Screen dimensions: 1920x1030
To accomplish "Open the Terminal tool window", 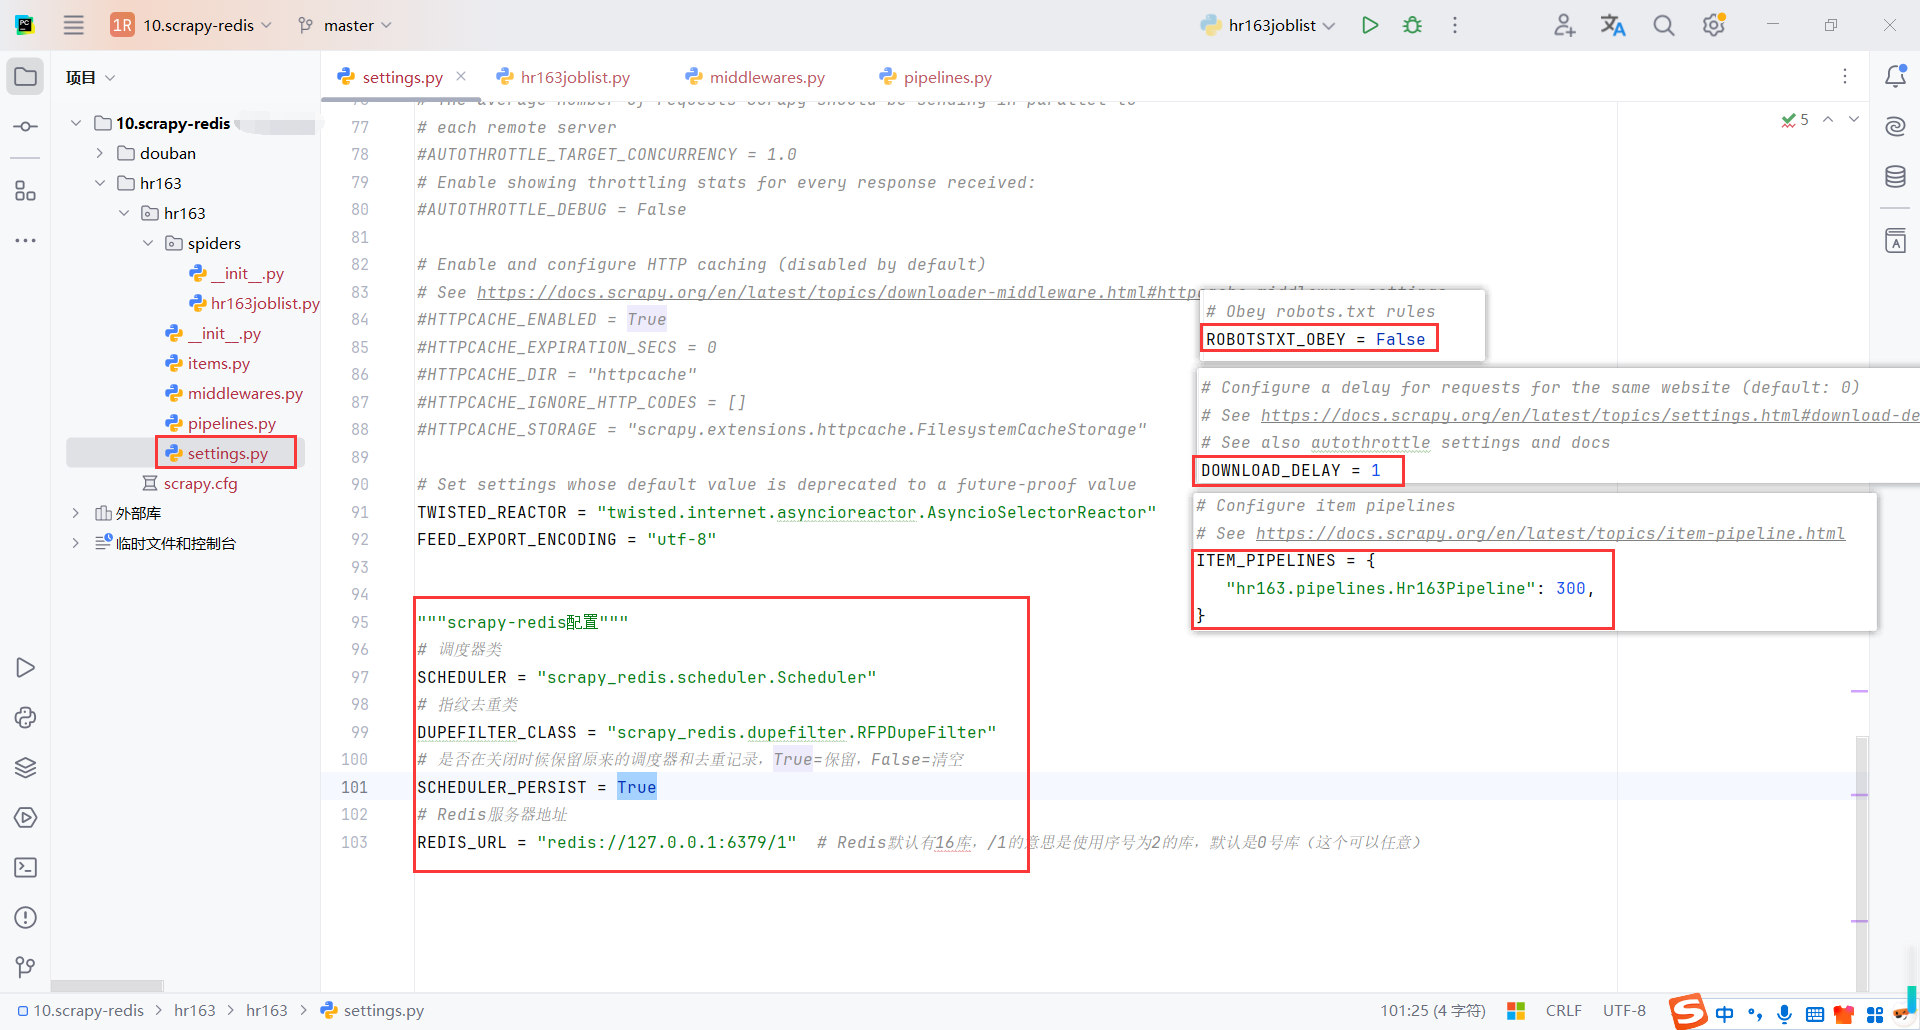I will click(x=26, y=868).
